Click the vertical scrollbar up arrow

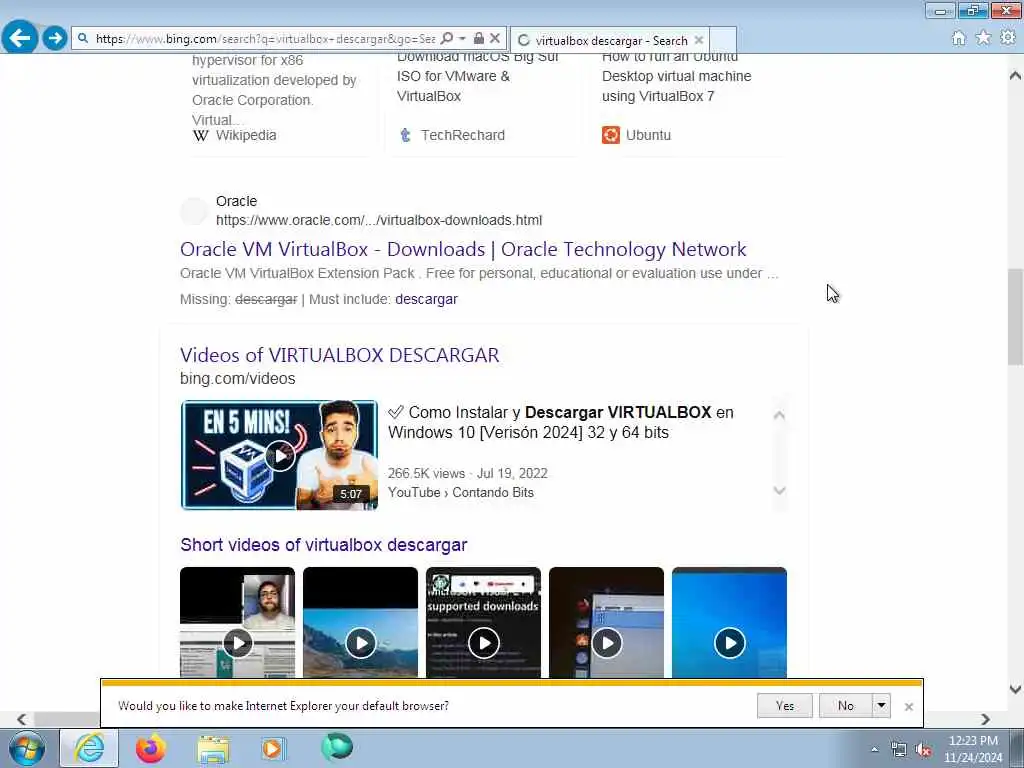pyautogui.click(x=1015, y=75)
